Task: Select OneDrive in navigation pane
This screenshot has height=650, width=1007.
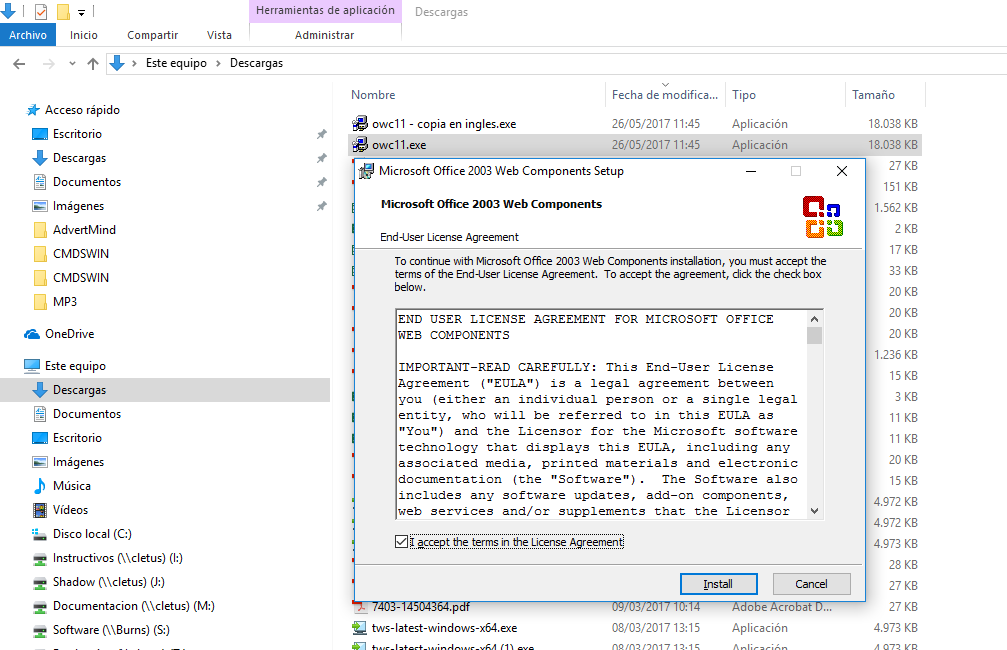Action: (x=69, y=334)
